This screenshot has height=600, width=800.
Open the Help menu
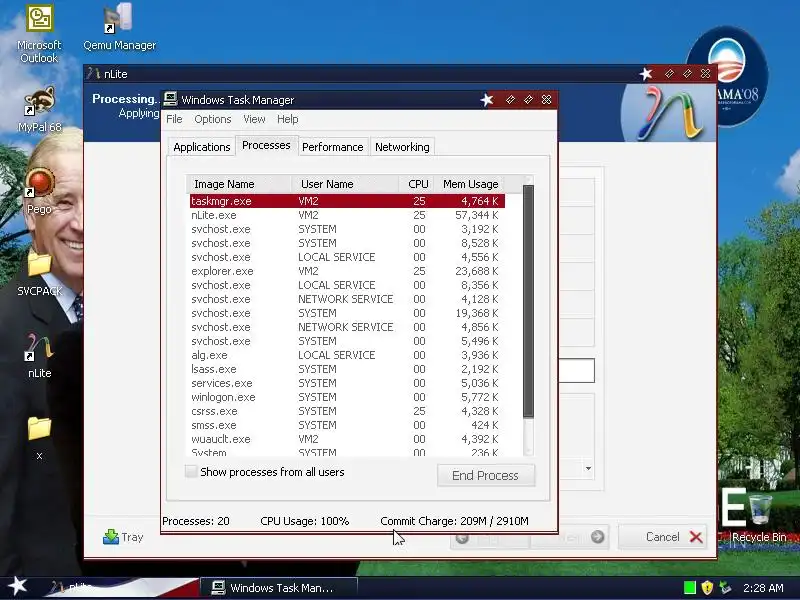tap(288, 119)
